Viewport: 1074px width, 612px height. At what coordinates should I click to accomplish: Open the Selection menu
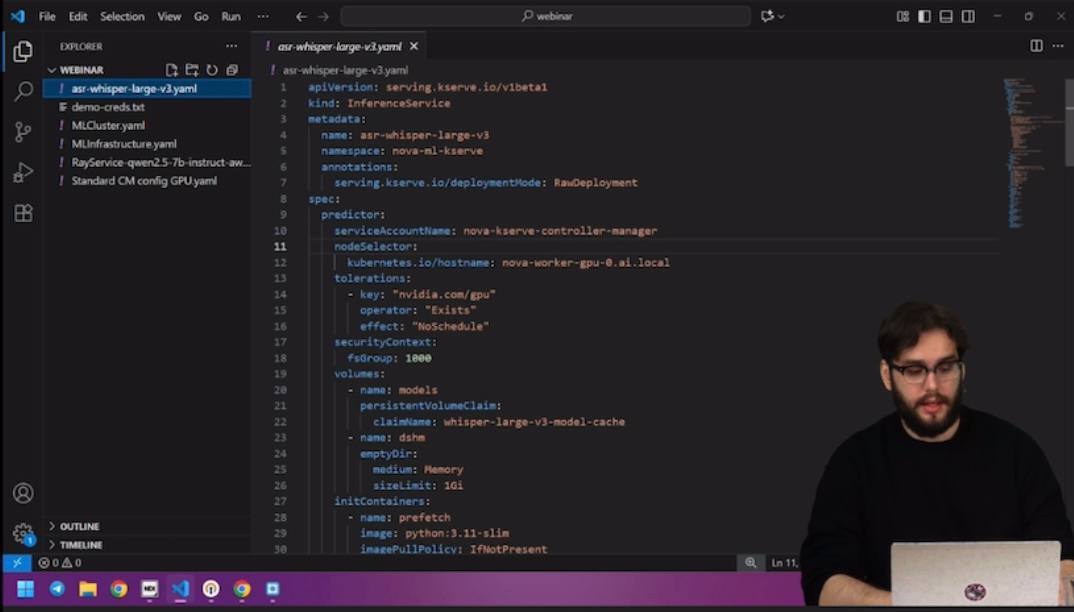pos(122,16)
